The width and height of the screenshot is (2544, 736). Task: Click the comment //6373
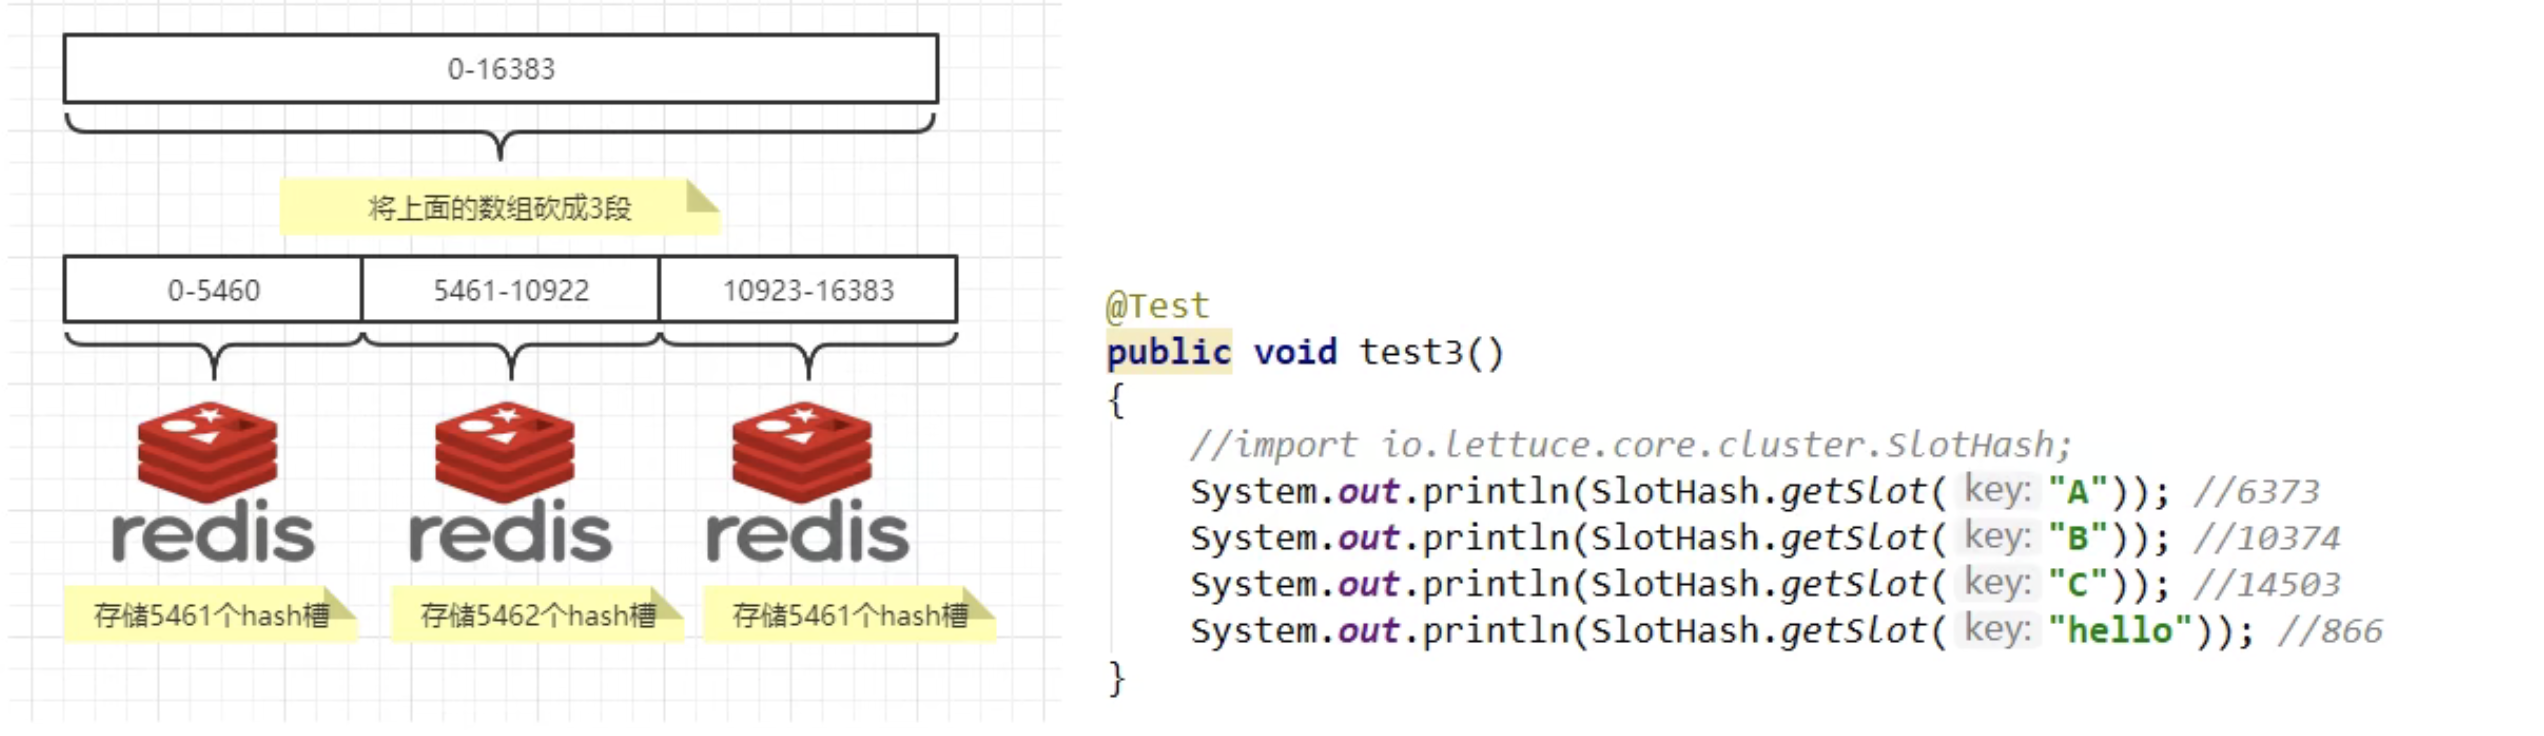tap(2256, 492)
